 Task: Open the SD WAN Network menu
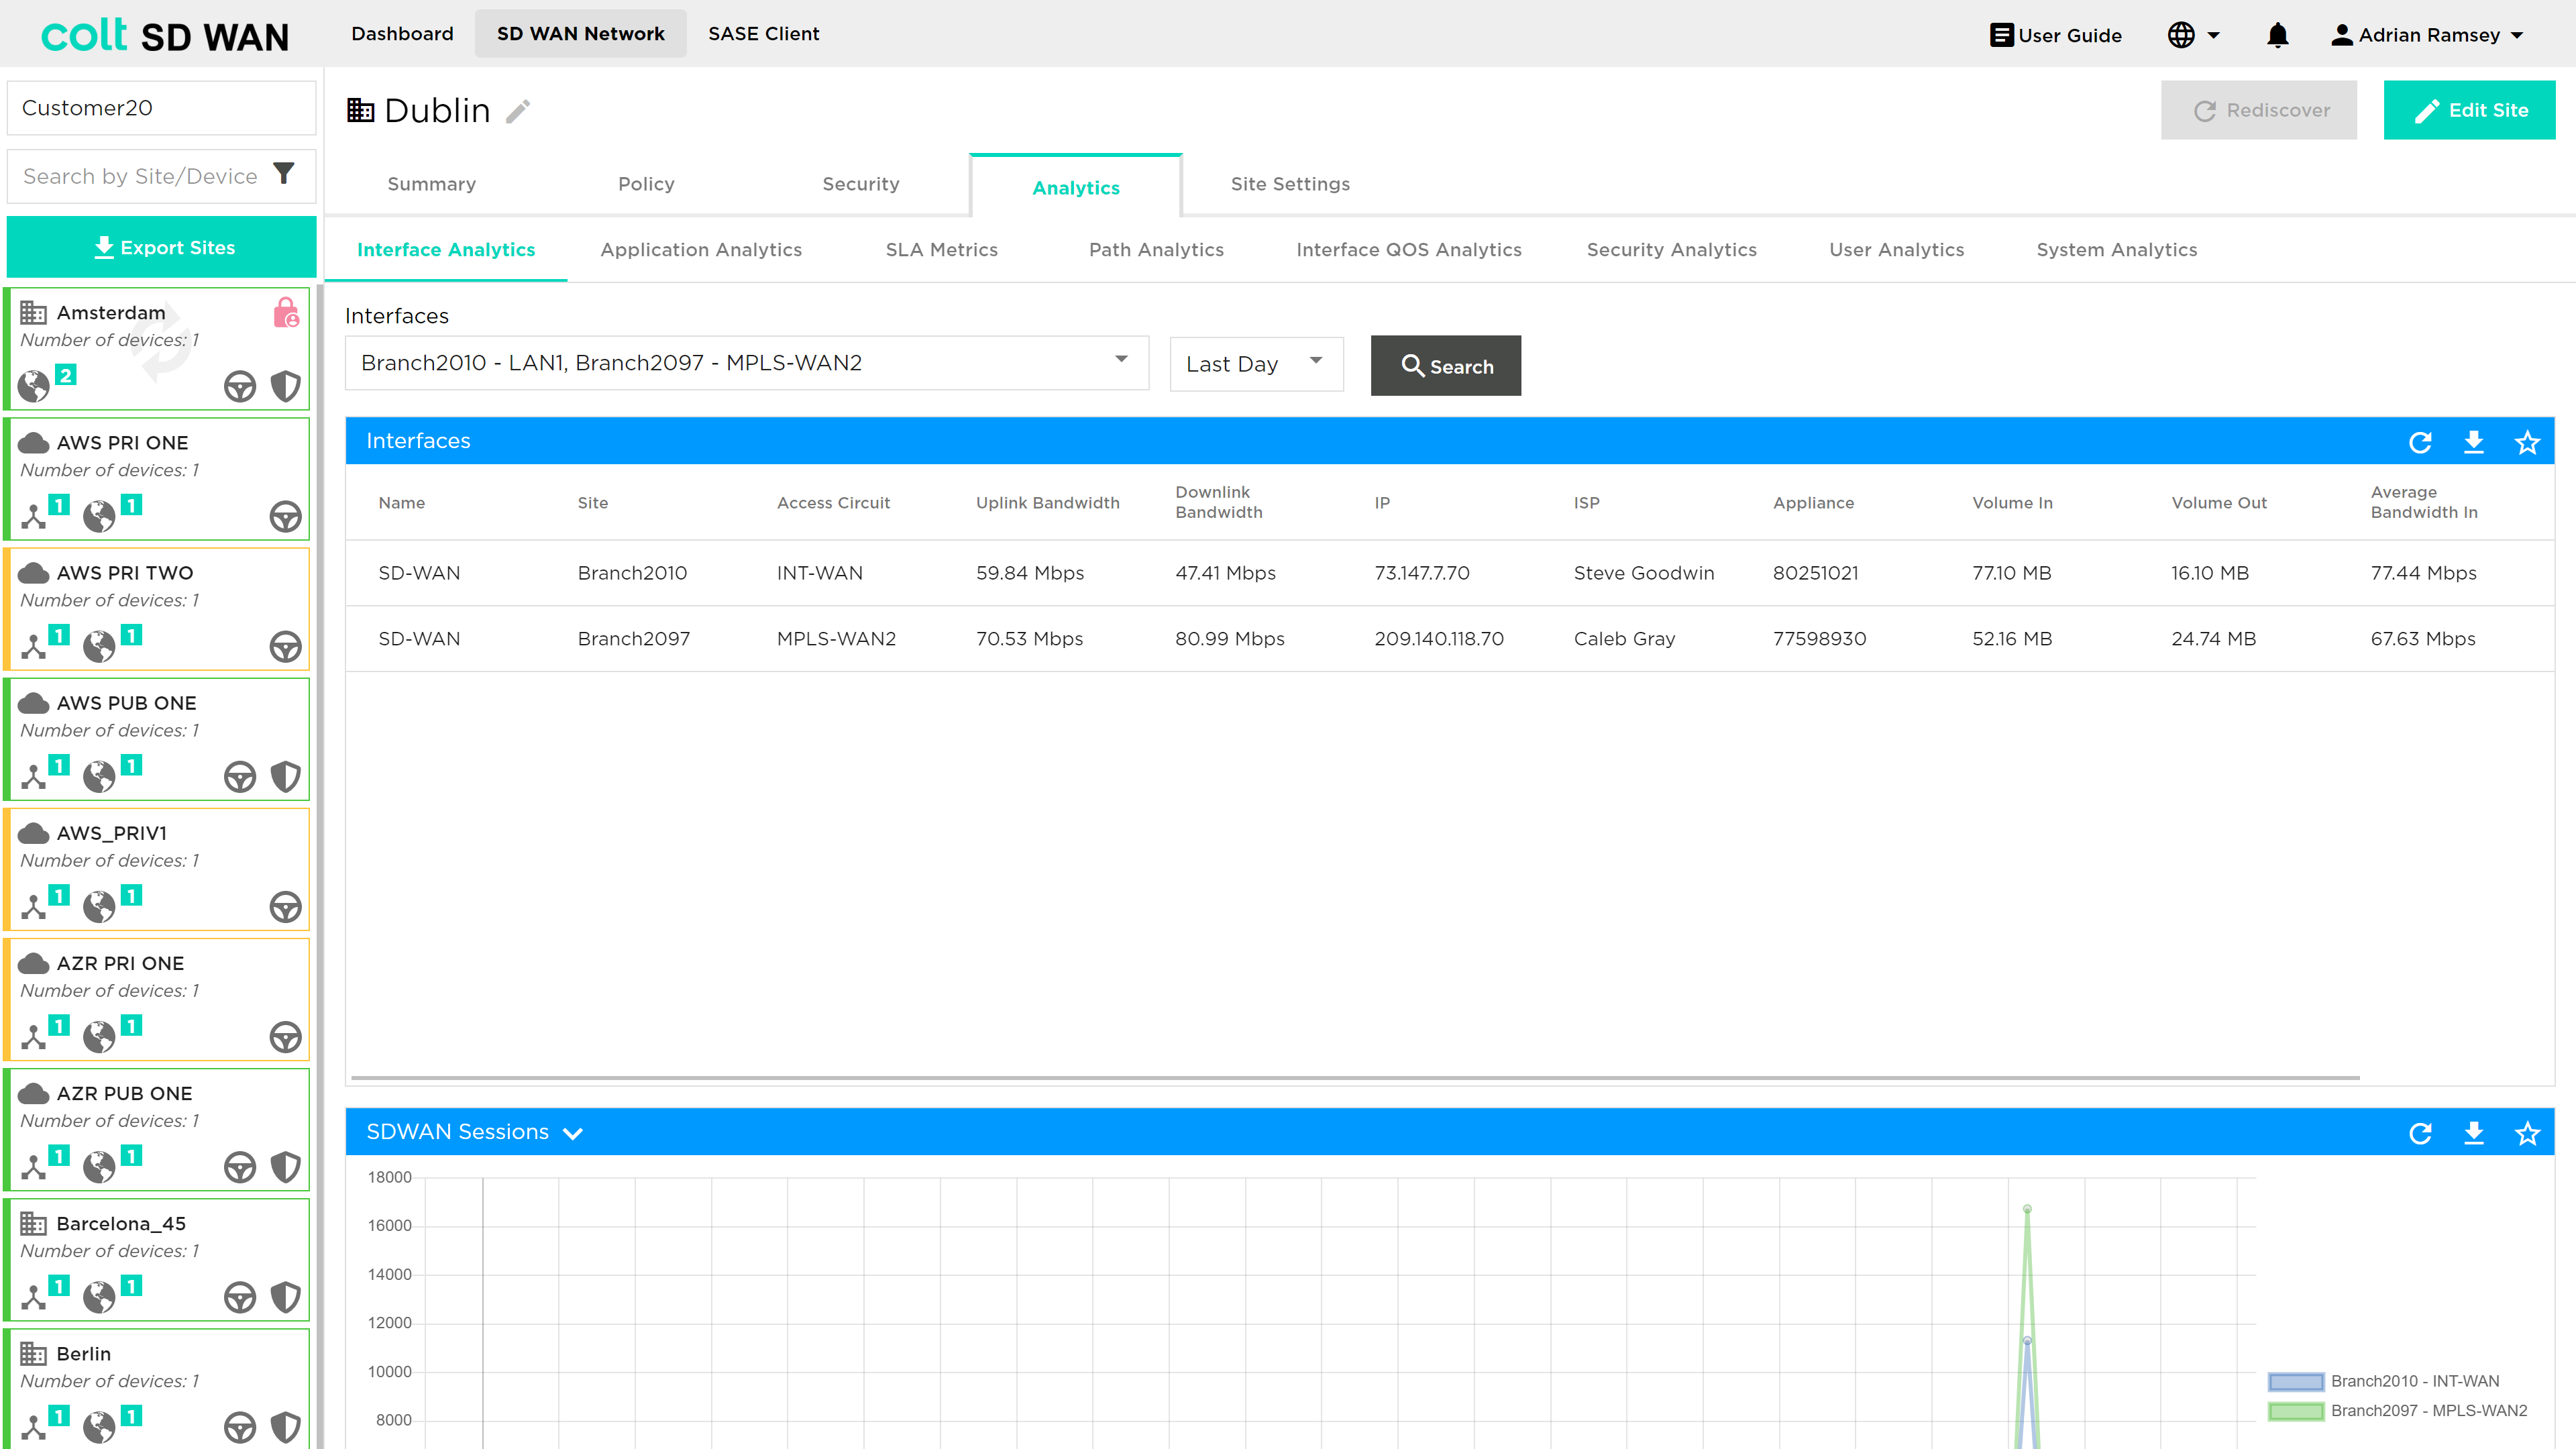580,34
